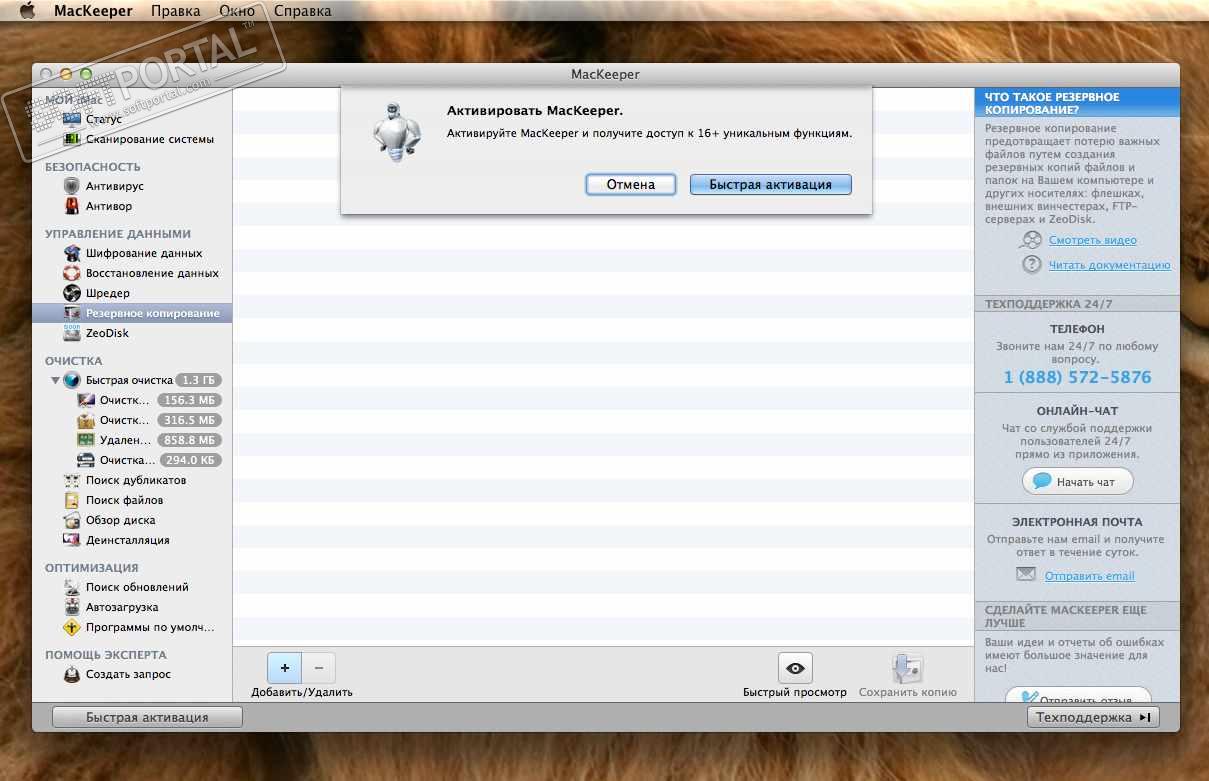Open Создать запрос expert icon
Viewport: 1209px width, 781px height.
click(72, 674)
